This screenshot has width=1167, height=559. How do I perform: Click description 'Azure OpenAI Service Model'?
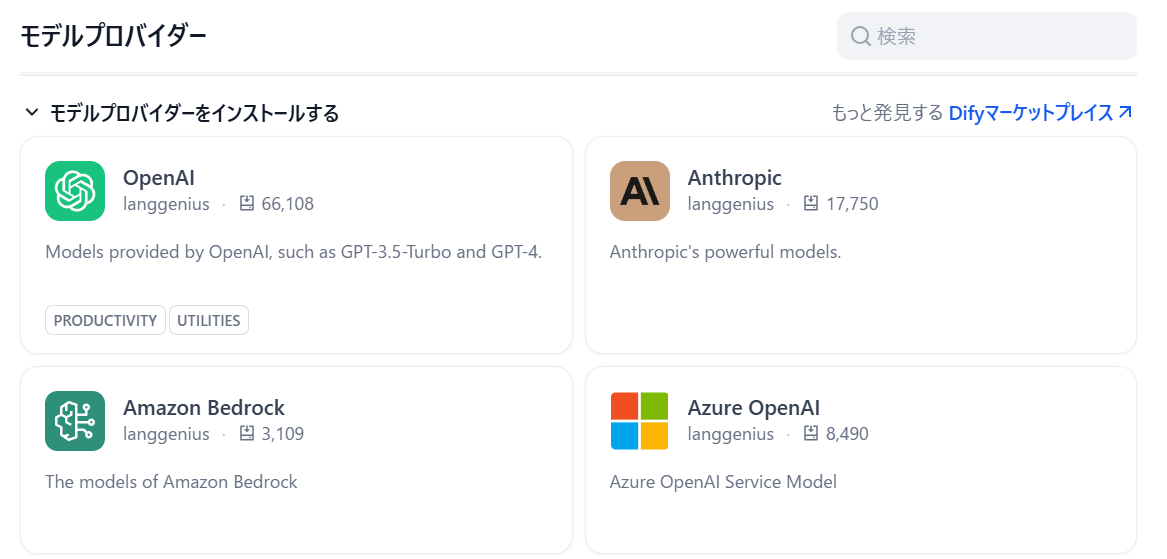723,482
